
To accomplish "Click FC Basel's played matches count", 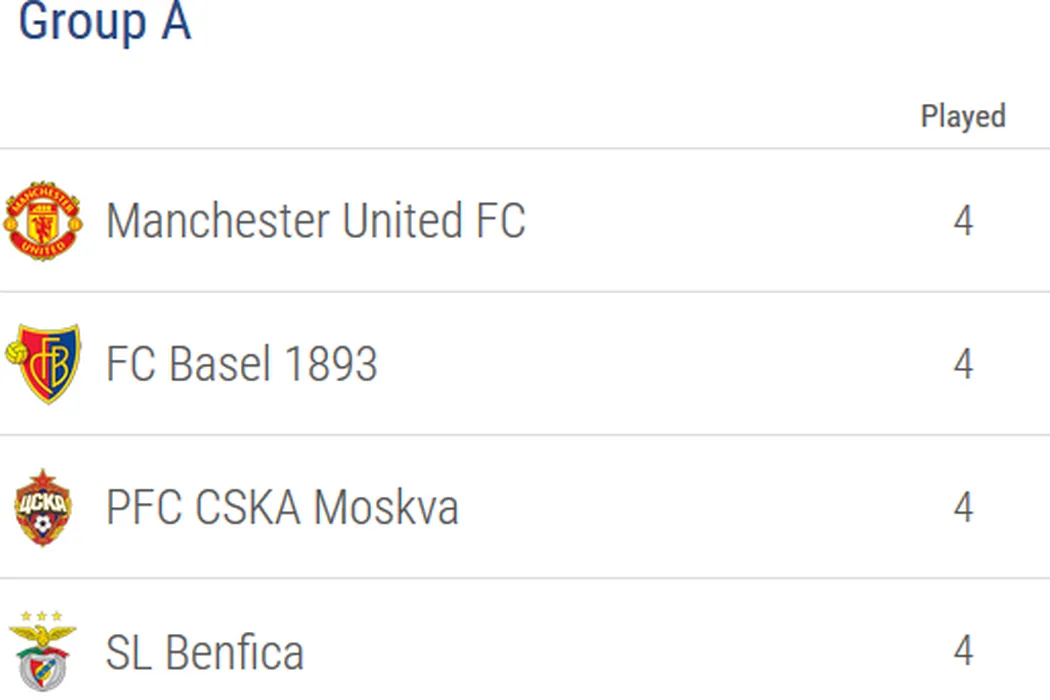I will coord(962,364).
